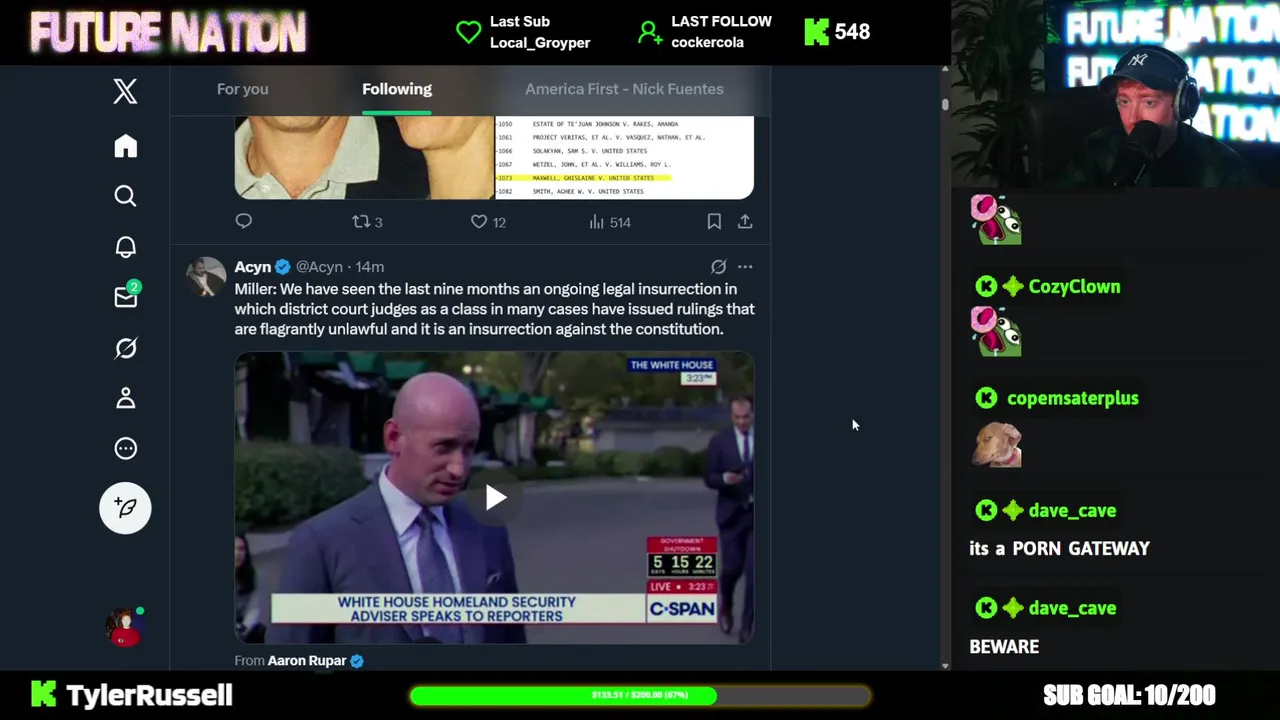Open Messages envelope with badge
Viewport: 1280px width, 720px height.
coord(126,296)
